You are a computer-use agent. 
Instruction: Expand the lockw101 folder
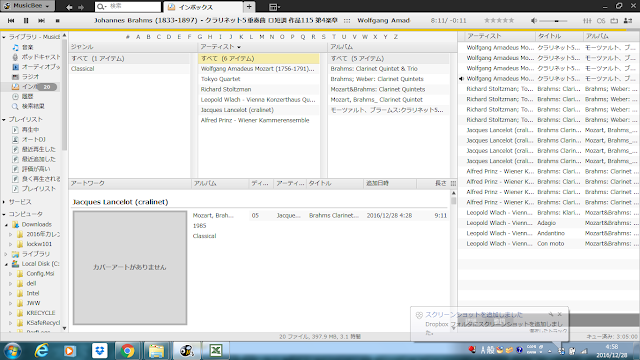[11, 244]
